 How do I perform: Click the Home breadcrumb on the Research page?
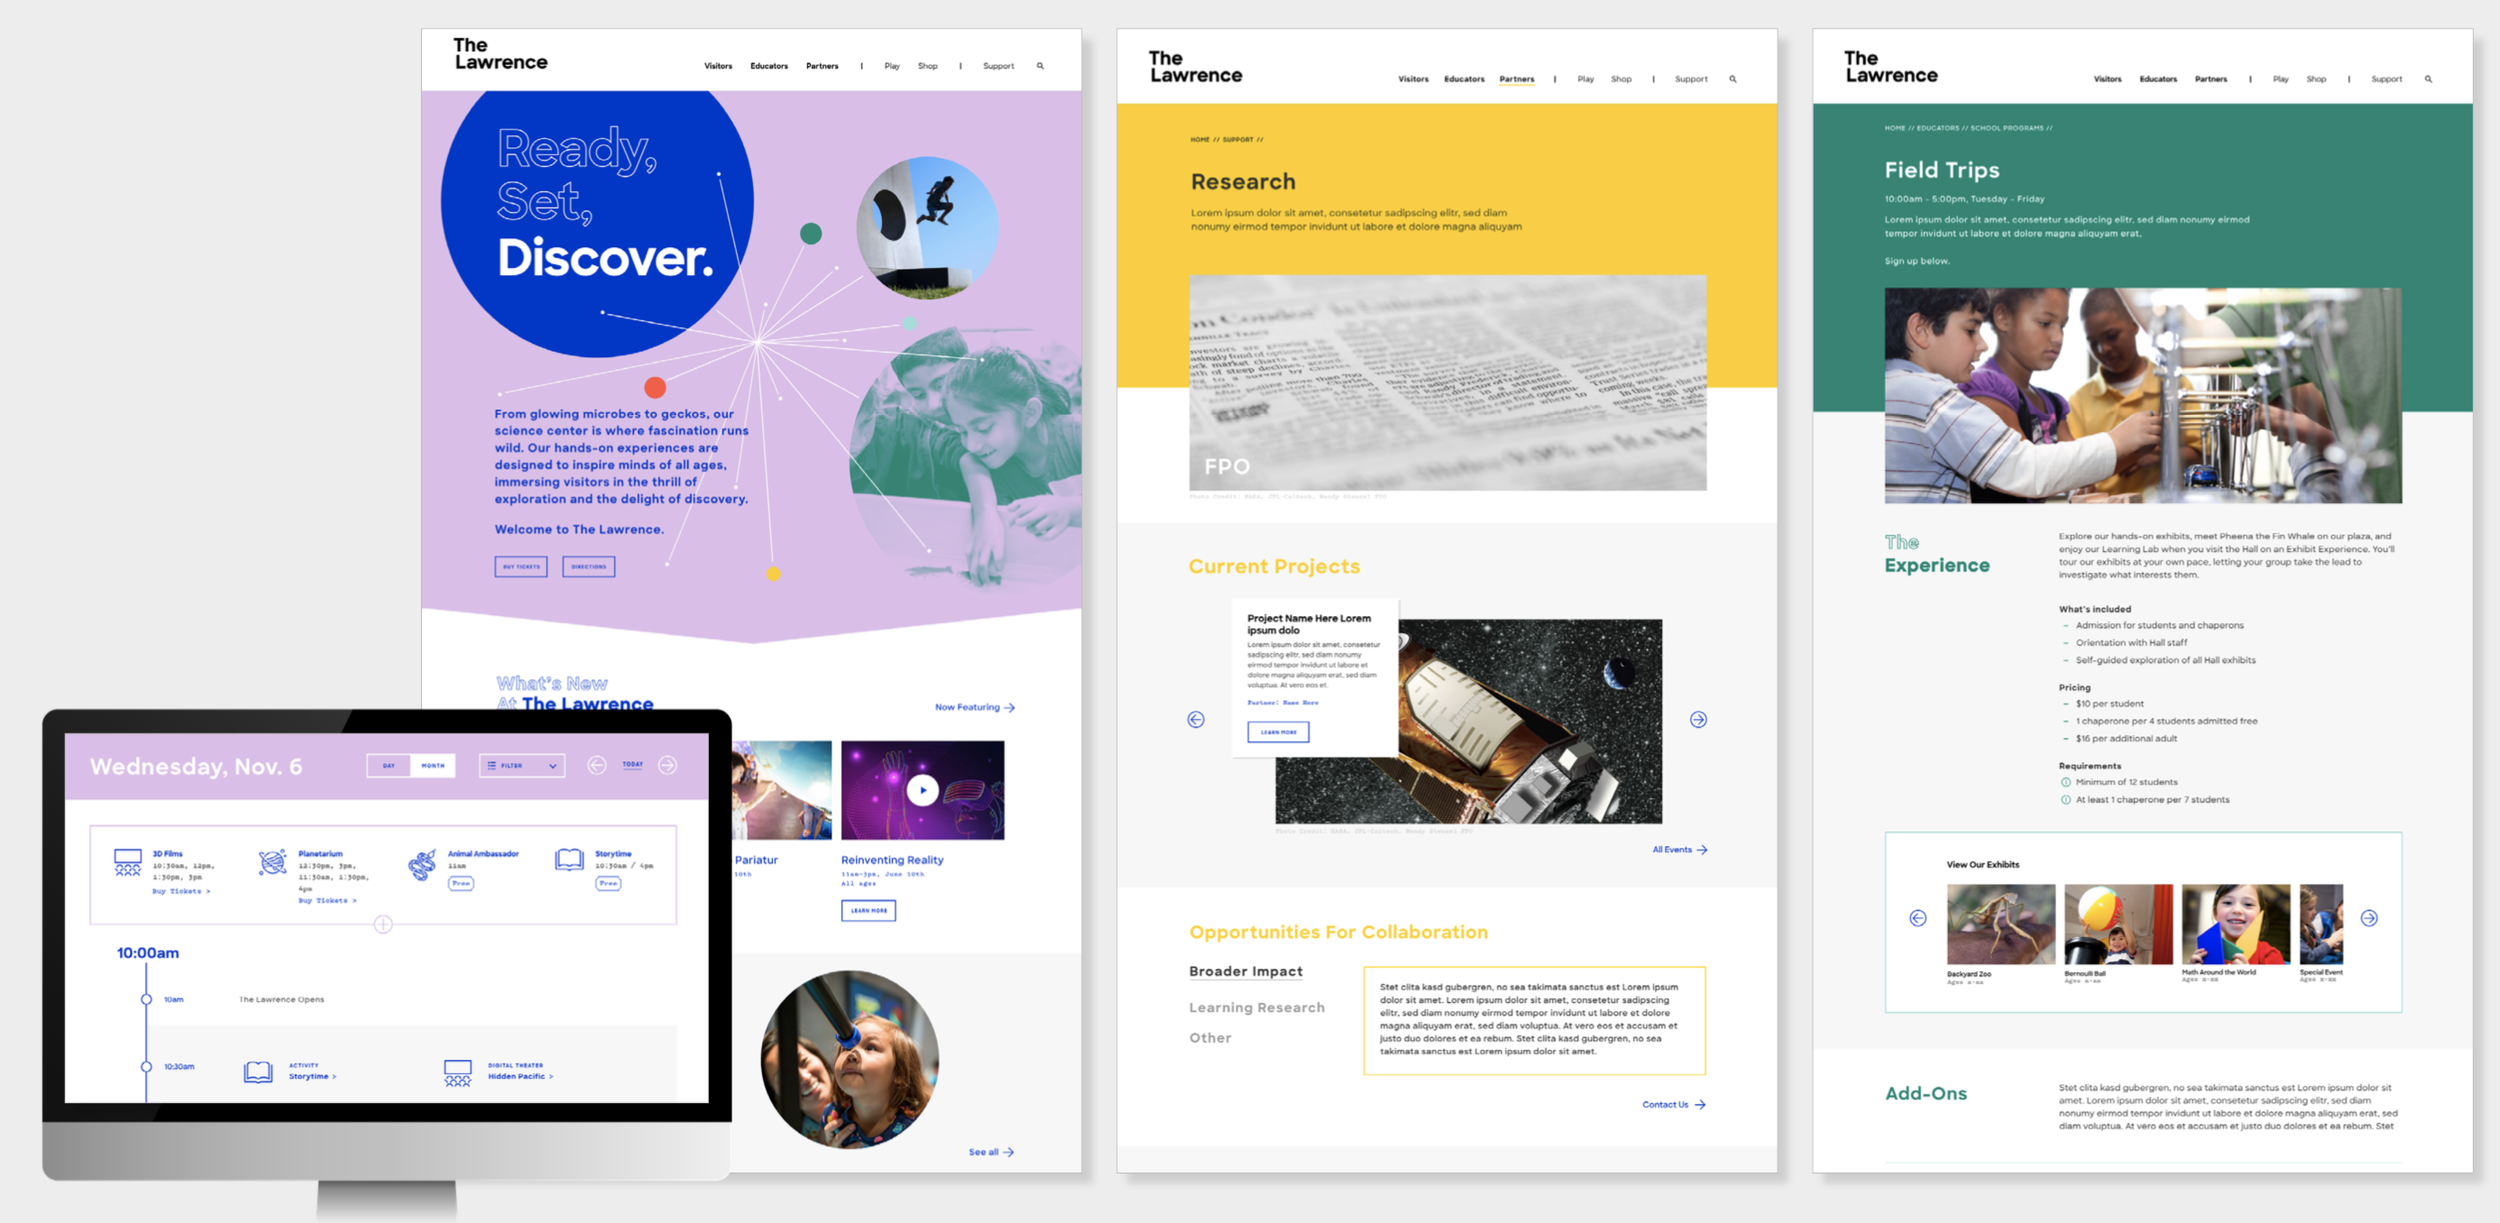(x=1200, y=140)
